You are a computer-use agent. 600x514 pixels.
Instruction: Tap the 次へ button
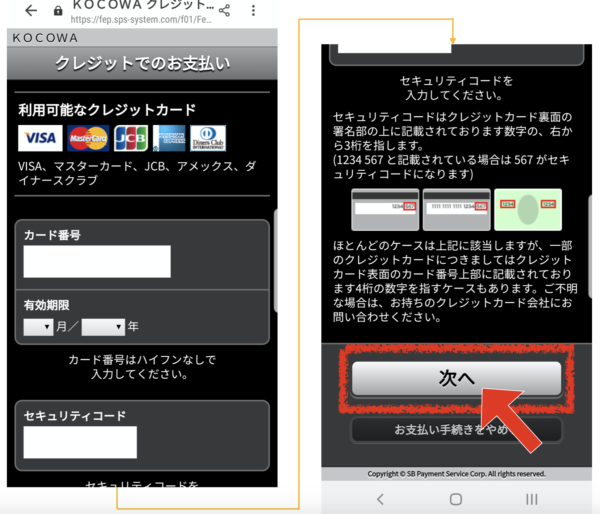(457, 379)
